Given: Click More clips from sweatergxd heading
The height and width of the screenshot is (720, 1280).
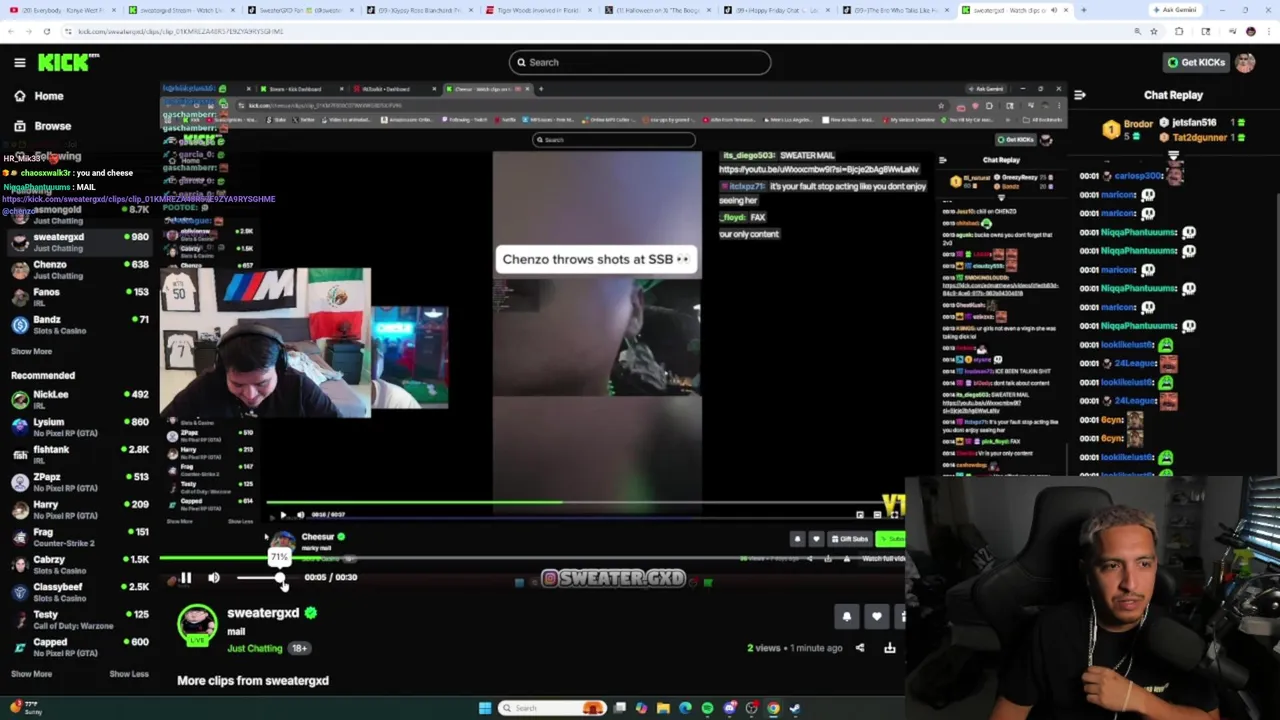Looking at the screenshot, I should click(253, 680).
